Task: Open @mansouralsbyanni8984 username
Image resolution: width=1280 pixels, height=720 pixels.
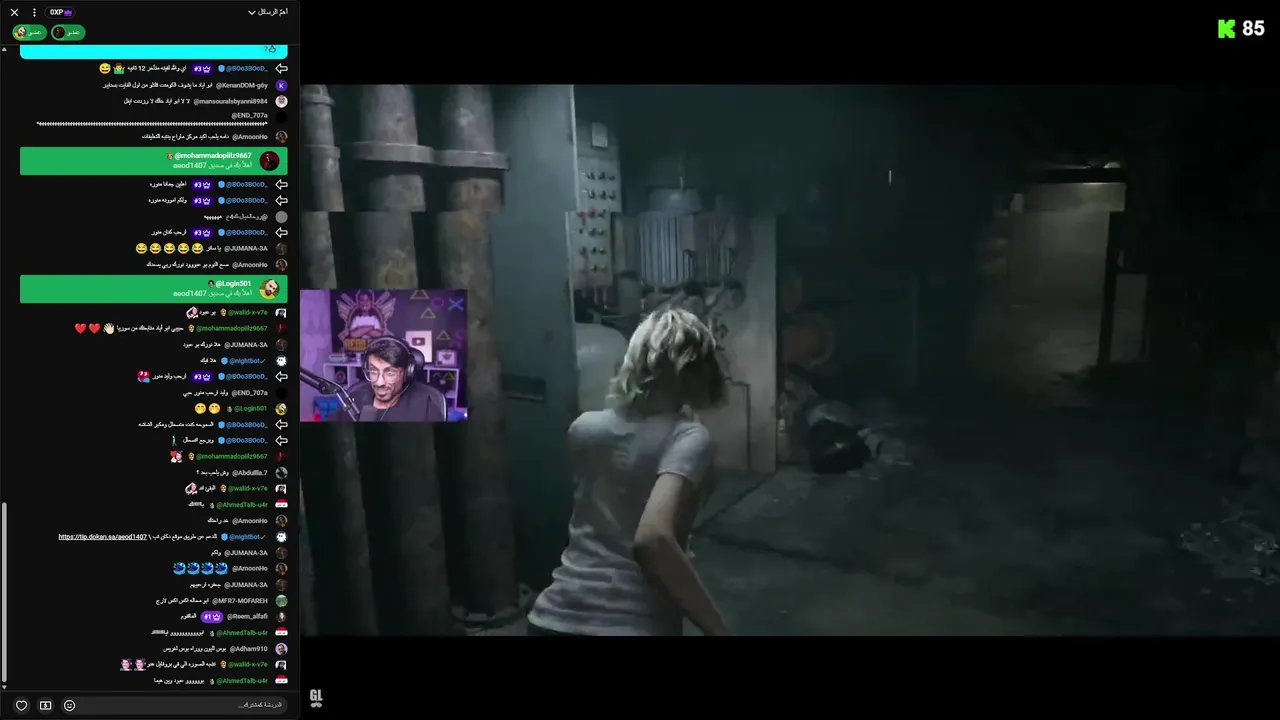Action: pyautogui.click(x=231, y=101)
